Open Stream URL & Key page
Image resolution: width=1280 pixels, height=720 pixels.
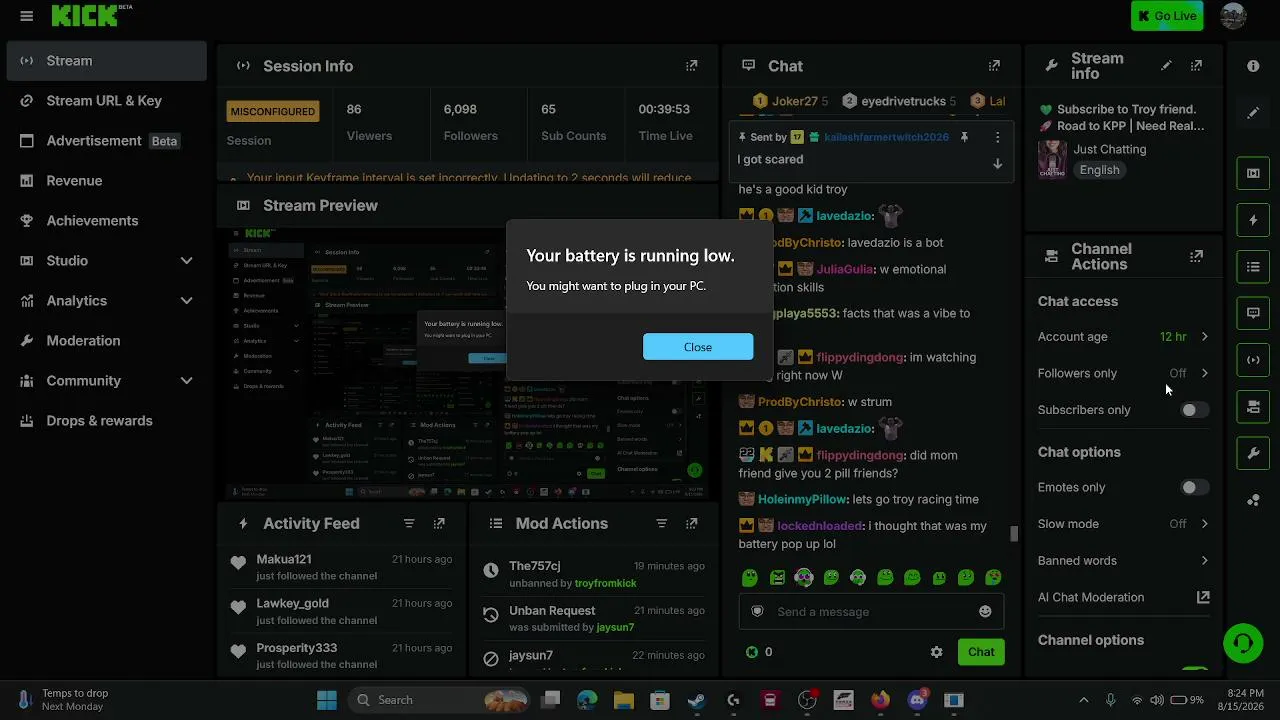pos(106,101)
